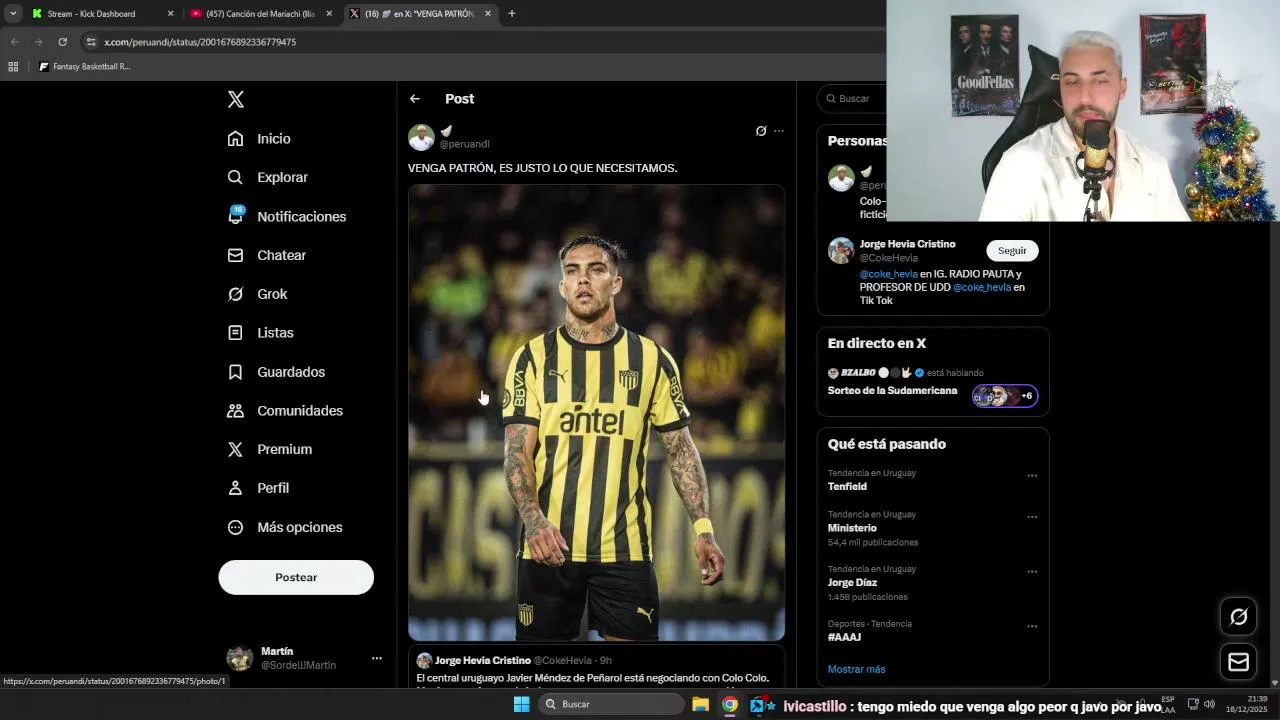Image resolution: width=1280 pixels, height=720 pixels.
Task: Open tab search dropdown arrow
Action: click(13, 14)
